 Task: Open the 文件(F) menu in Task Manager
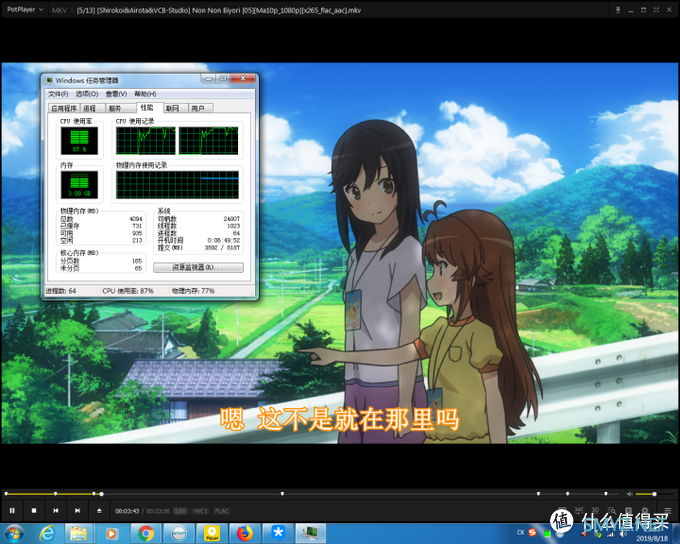[58, 94]
